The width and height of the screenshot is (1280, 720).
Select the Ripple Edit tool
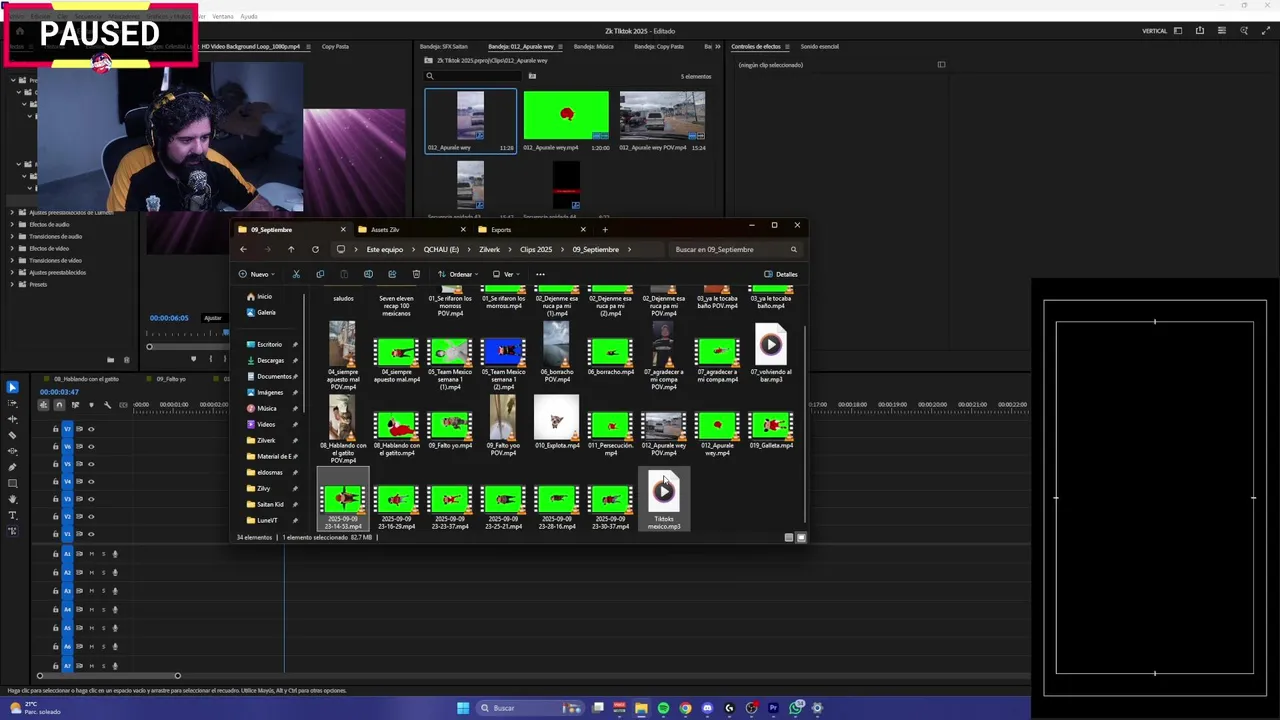click(x=13, y=419)
